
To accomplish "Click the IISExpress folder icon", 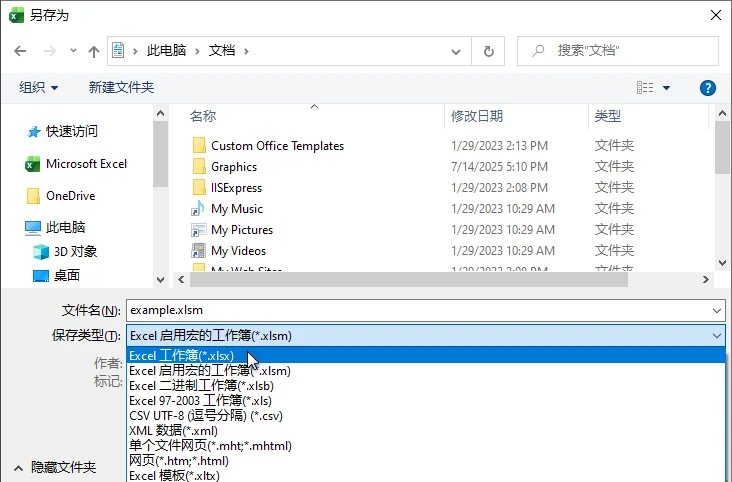I will point(199,187).
